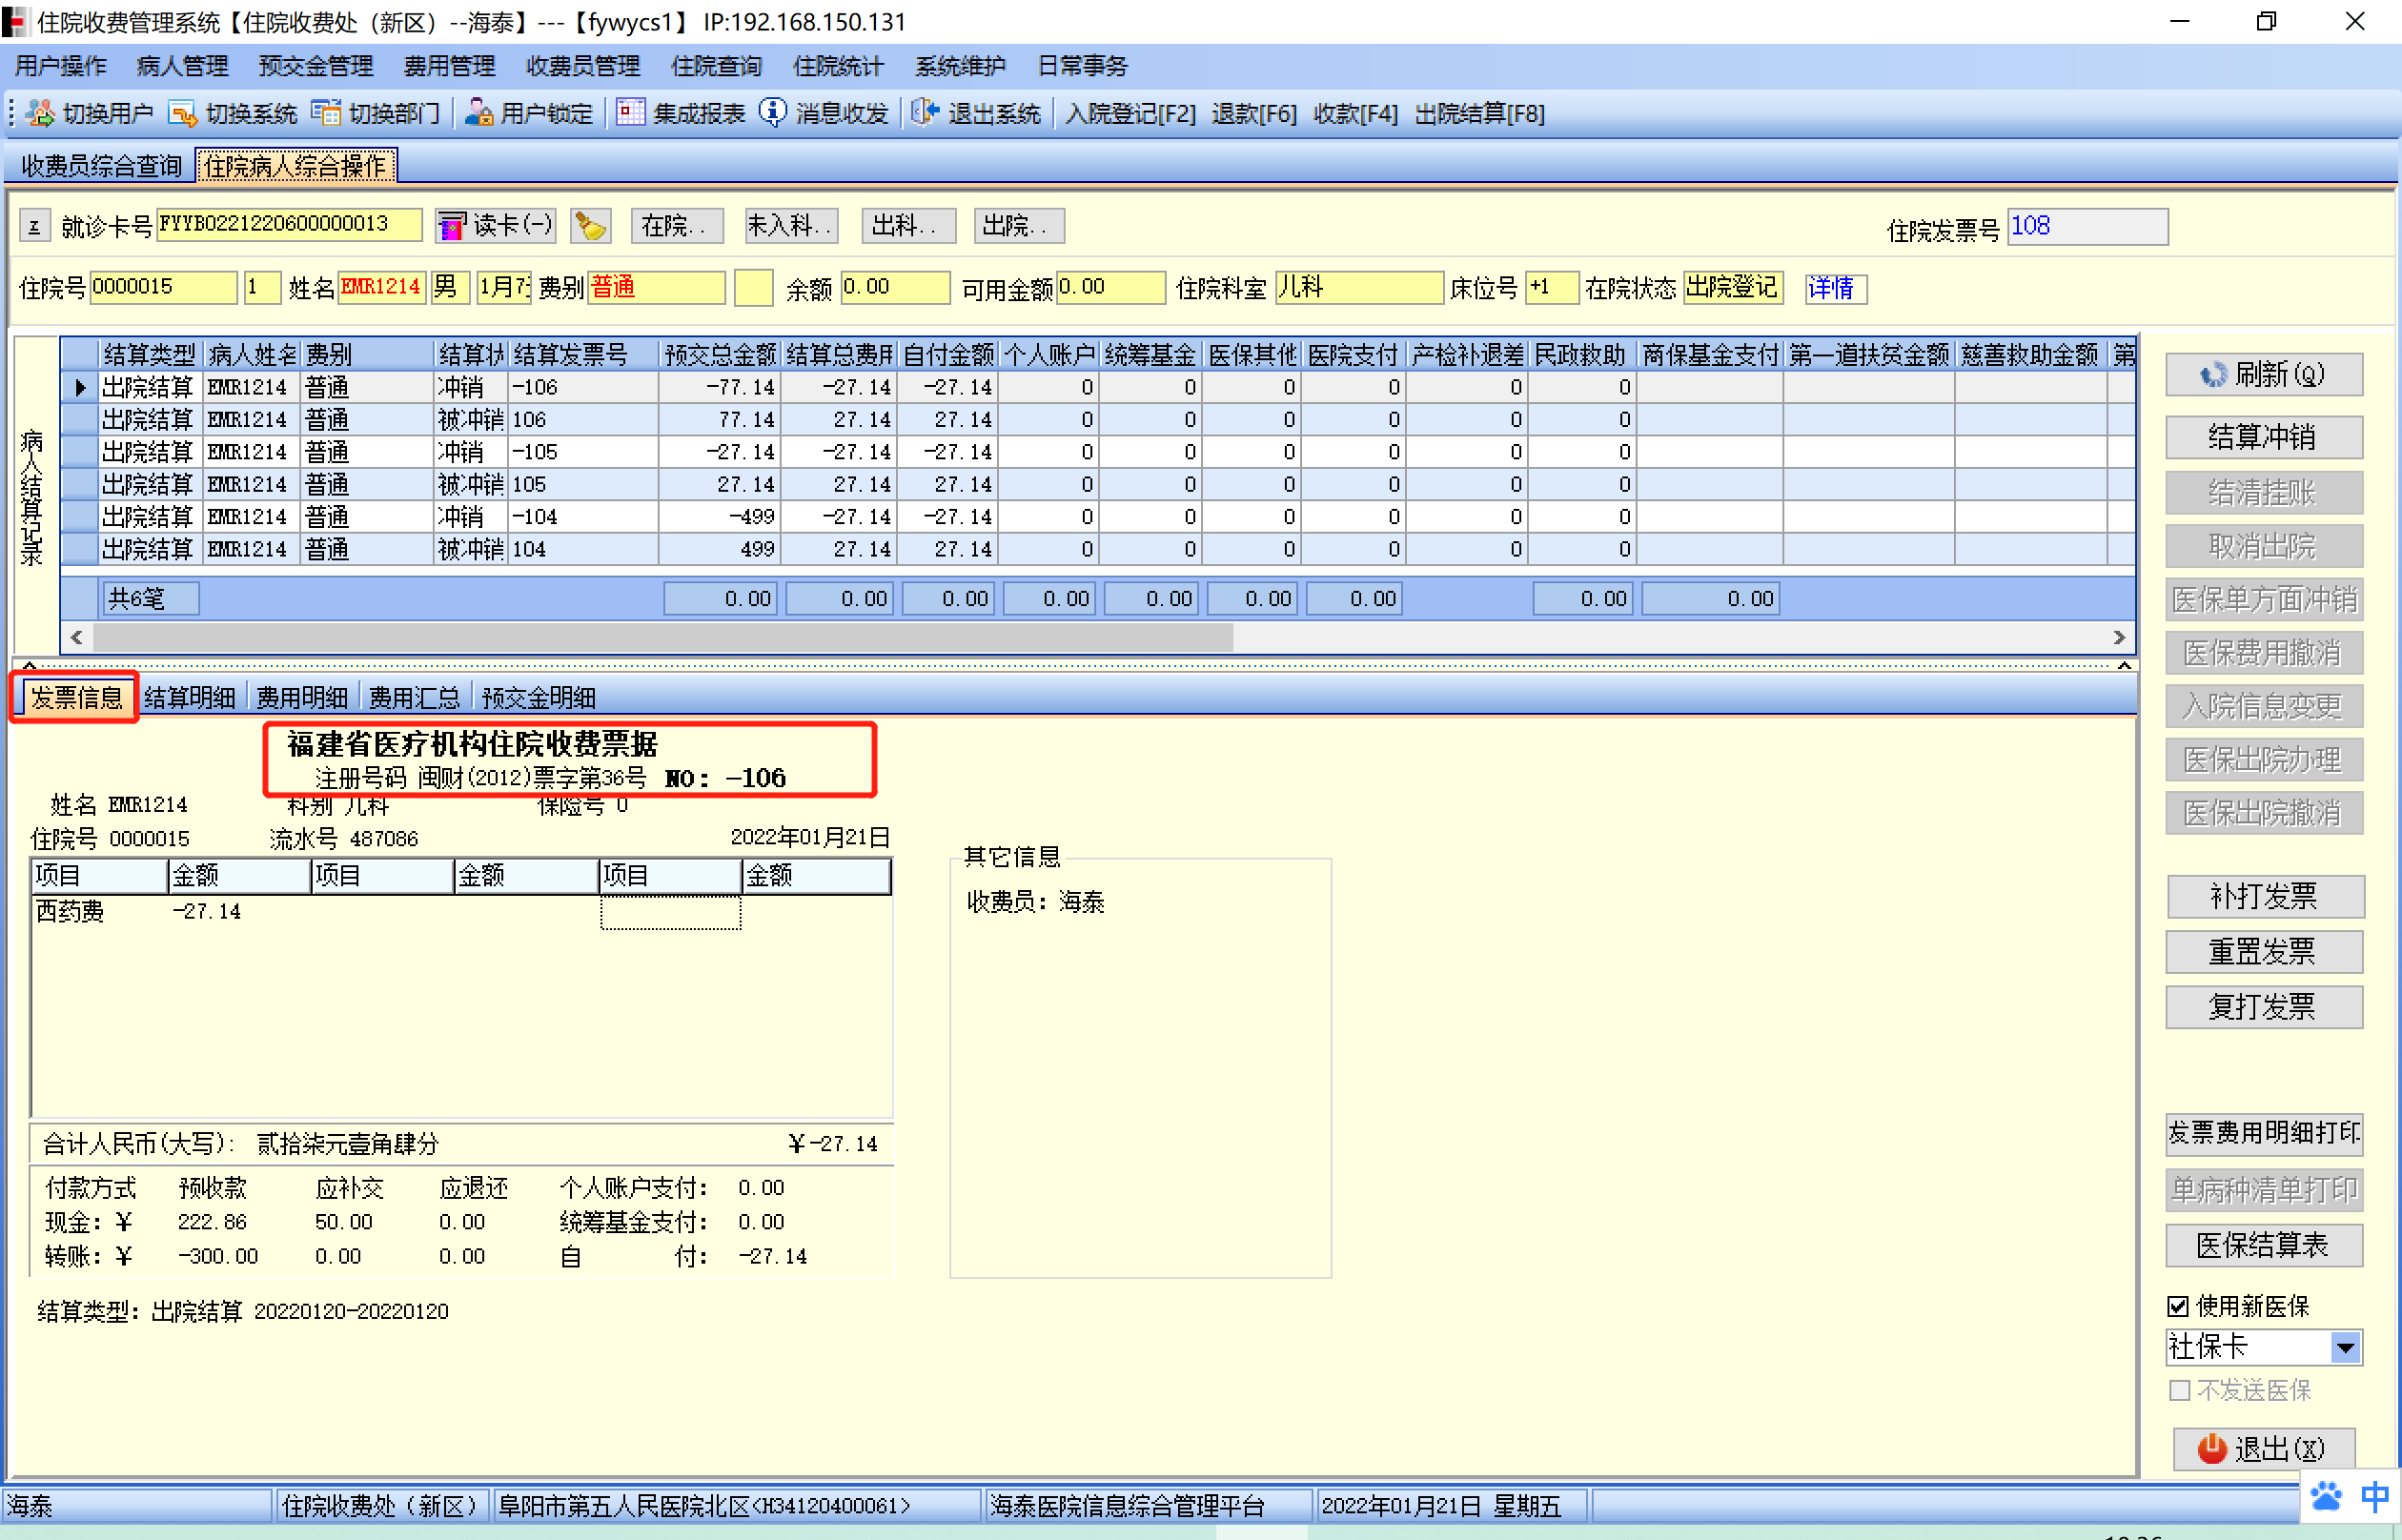This screenshot has width=2402, height=1540.
Task: Click the broom clear icon beside 读卡
Action: (x=590, y=226)
